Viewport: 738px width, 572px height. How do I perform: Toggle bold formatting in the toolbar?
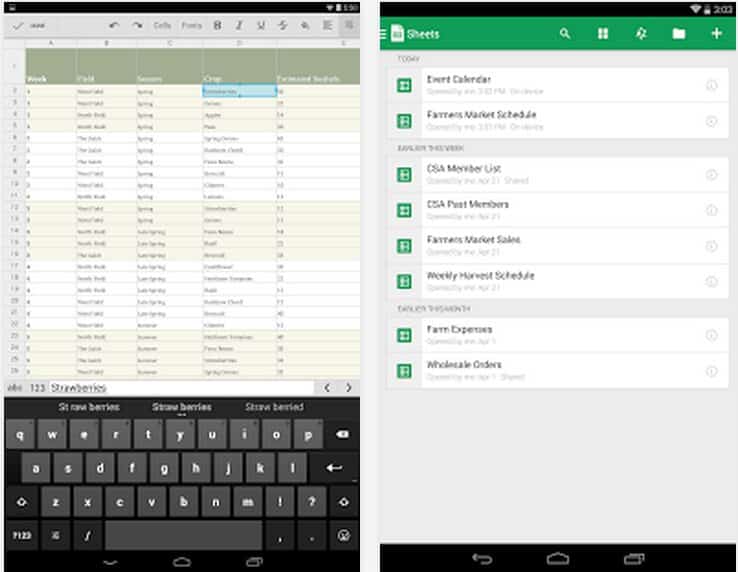point(217,25)
